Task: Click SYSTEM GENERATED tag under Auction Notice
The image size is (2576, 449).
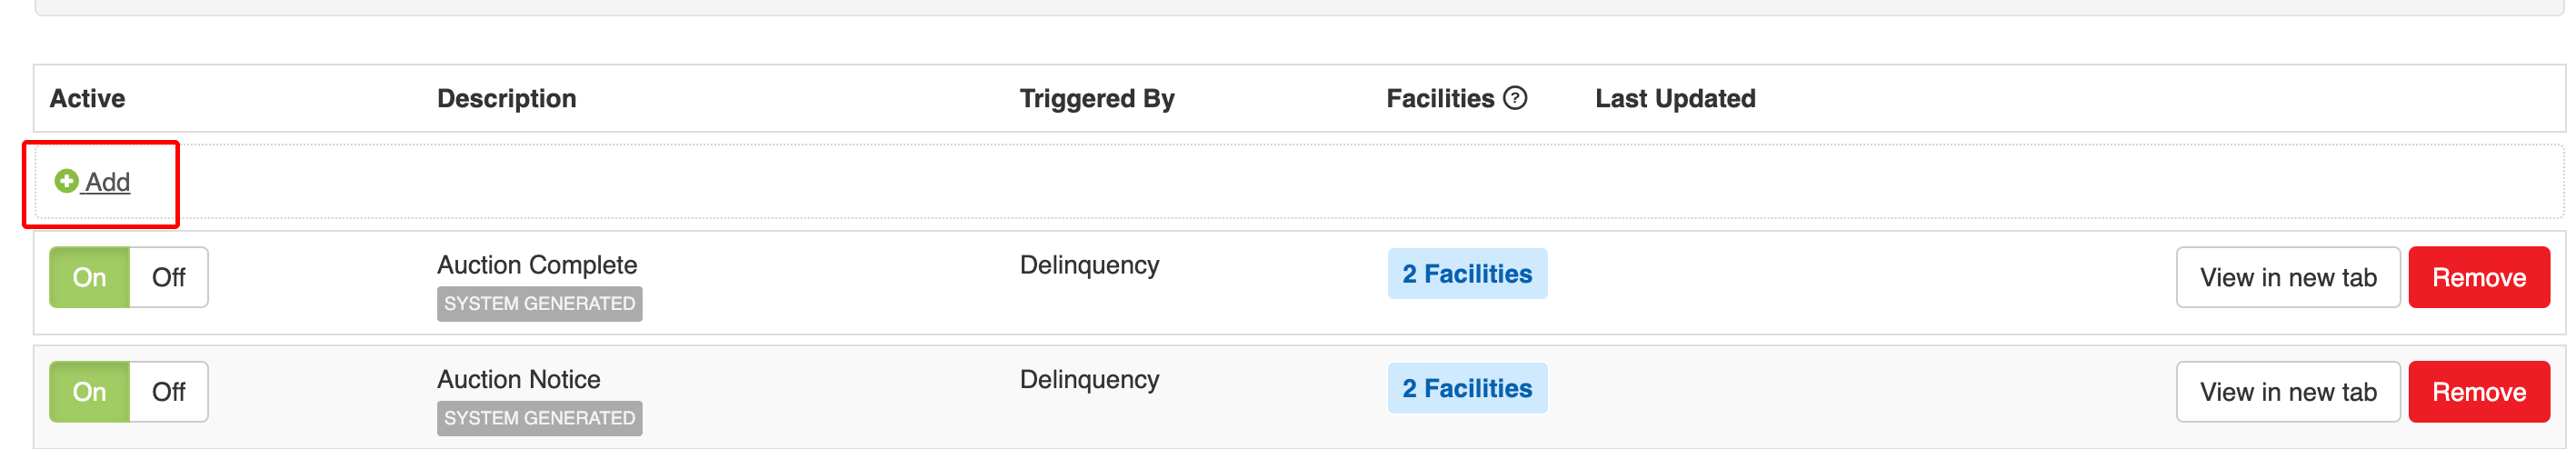Action: pos(539,418)
